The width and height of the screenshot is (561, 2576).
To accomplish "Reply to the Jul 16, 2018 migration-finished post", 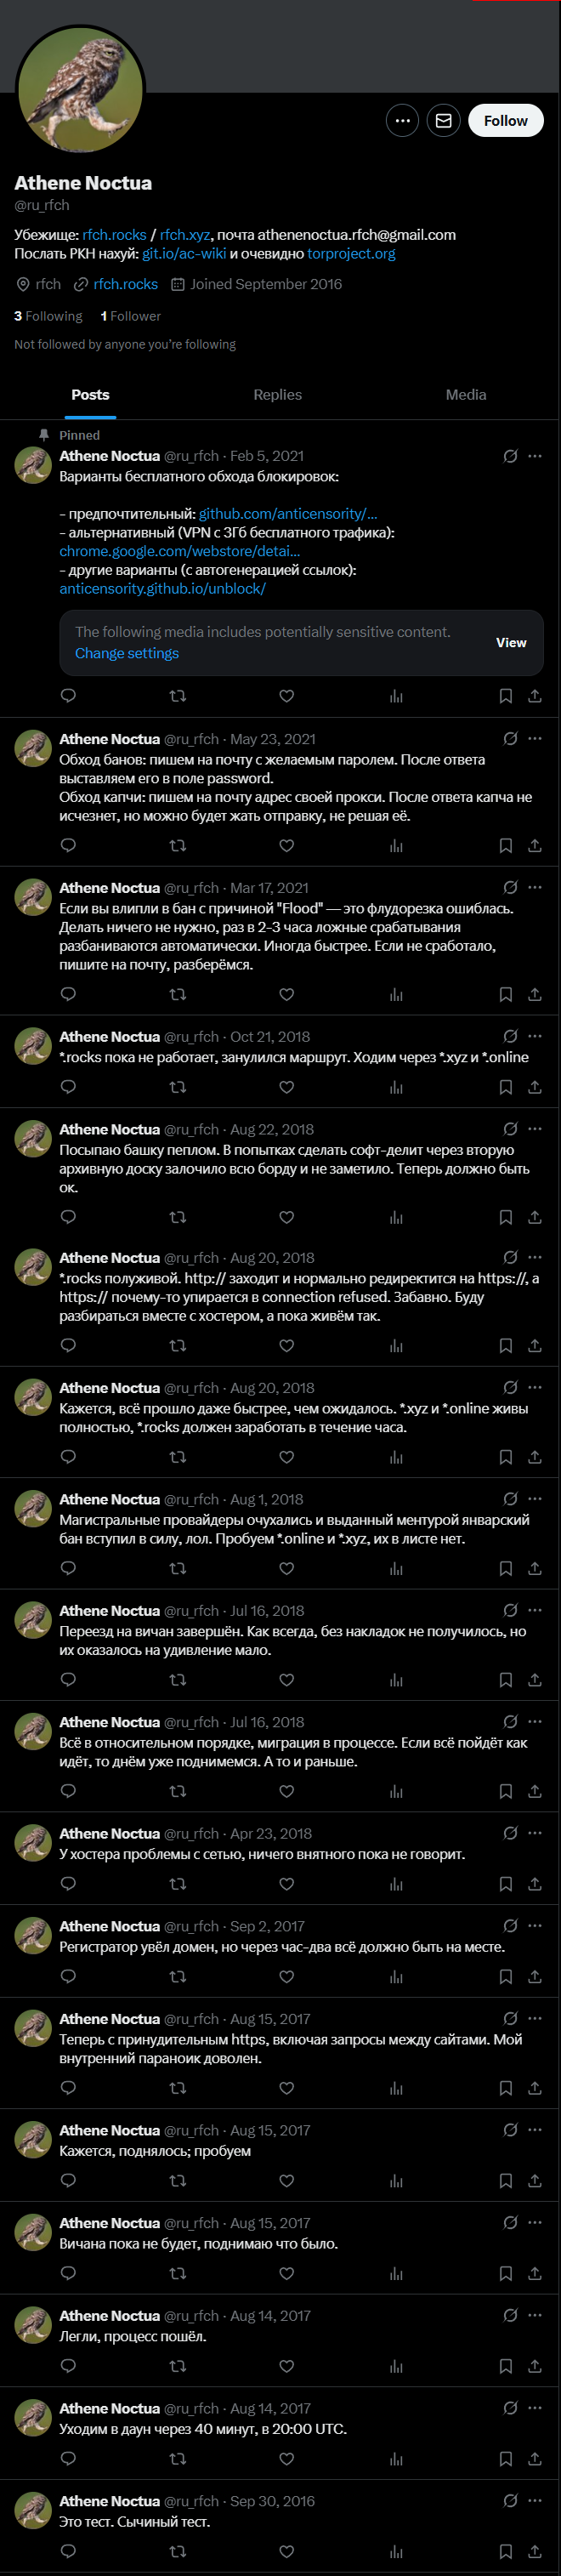I will 68,1679.
